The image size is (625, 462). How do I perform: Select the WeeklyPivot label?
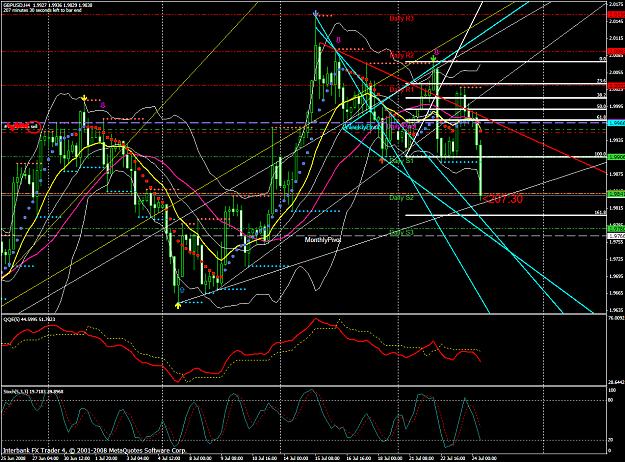[x=362, y=127]
